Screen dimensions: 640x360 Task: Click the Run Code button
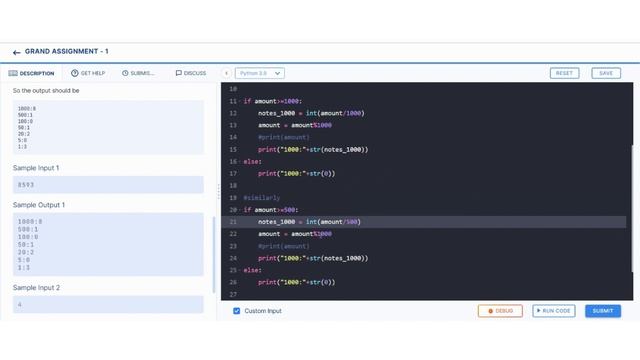pyautogui.click(x=553, y=311)
